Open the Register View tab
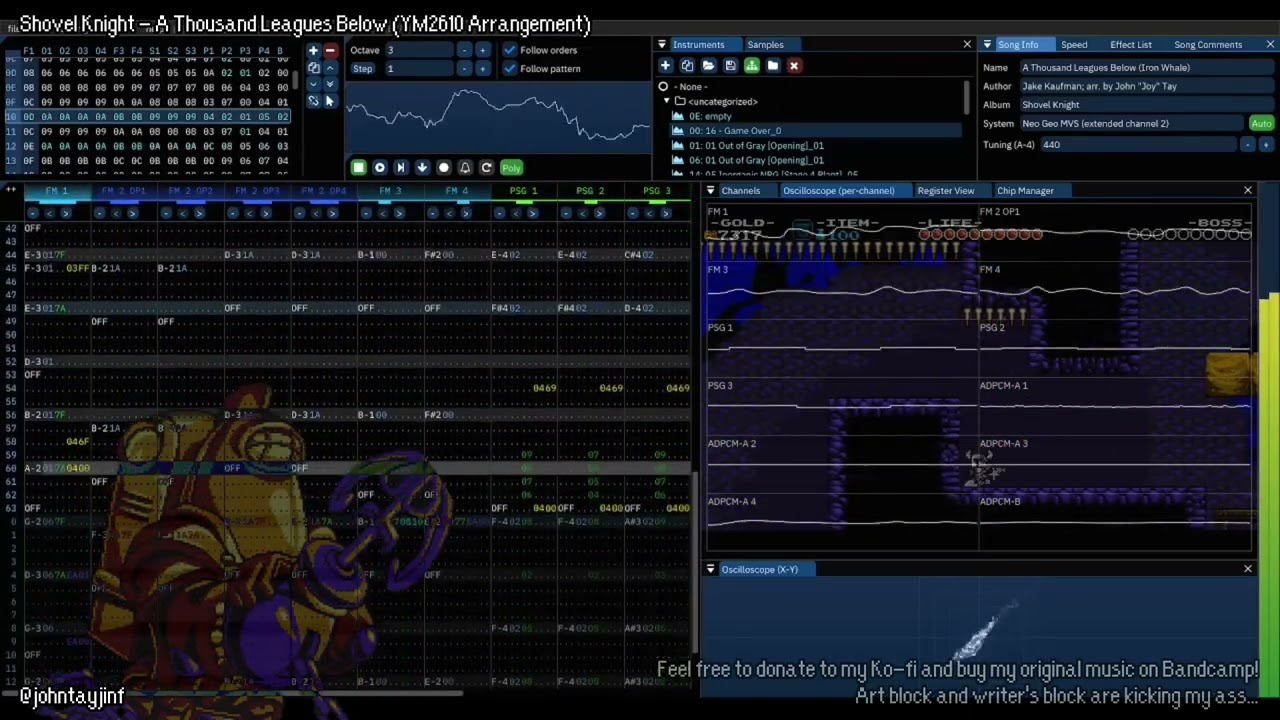This screenshot has height=720, width=1280. (x=945, y=190)
